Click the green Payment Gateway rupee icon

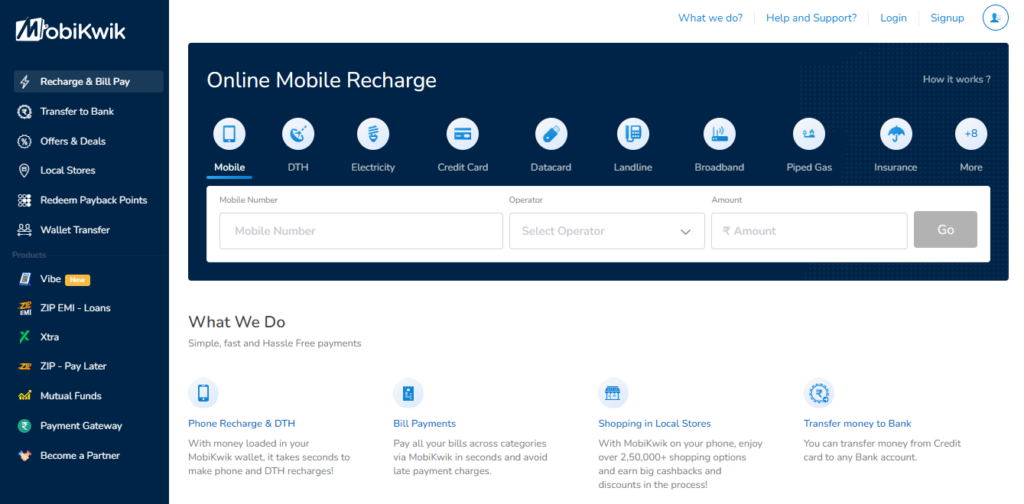click(24, 426)
